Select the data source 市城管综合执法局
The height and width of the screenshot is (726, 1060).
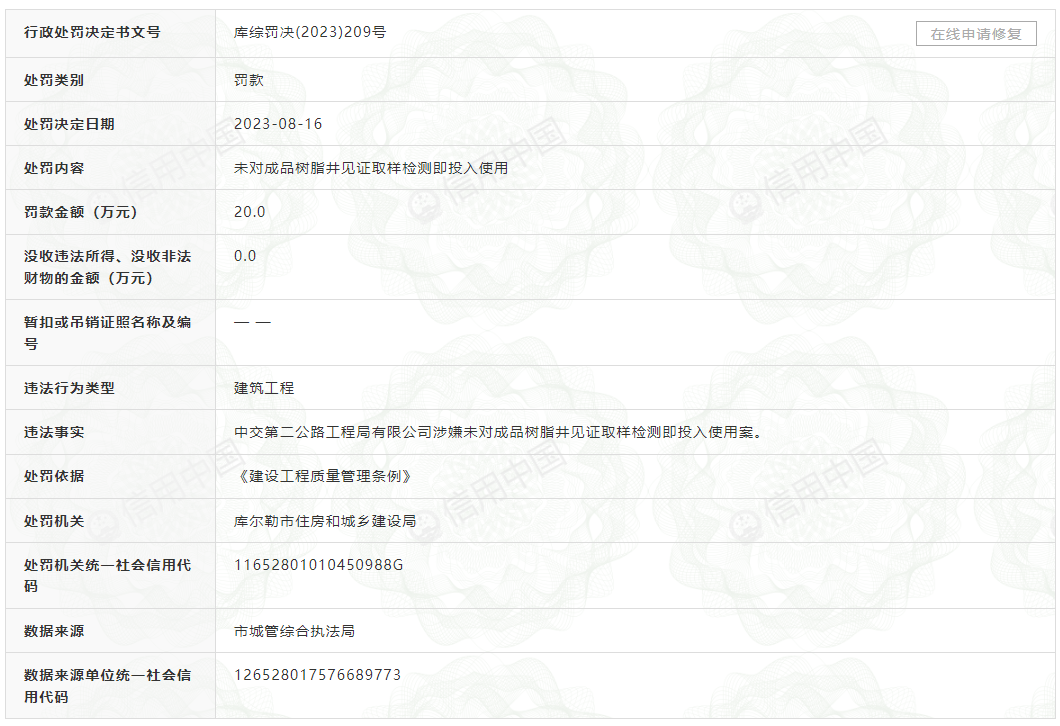coord(294,631)
